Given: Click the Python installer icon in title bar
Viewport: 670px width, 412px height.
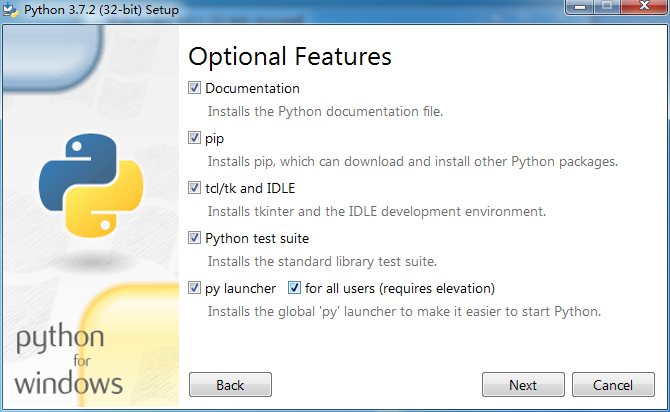Looking at the screenshot, I should [10, 9].
